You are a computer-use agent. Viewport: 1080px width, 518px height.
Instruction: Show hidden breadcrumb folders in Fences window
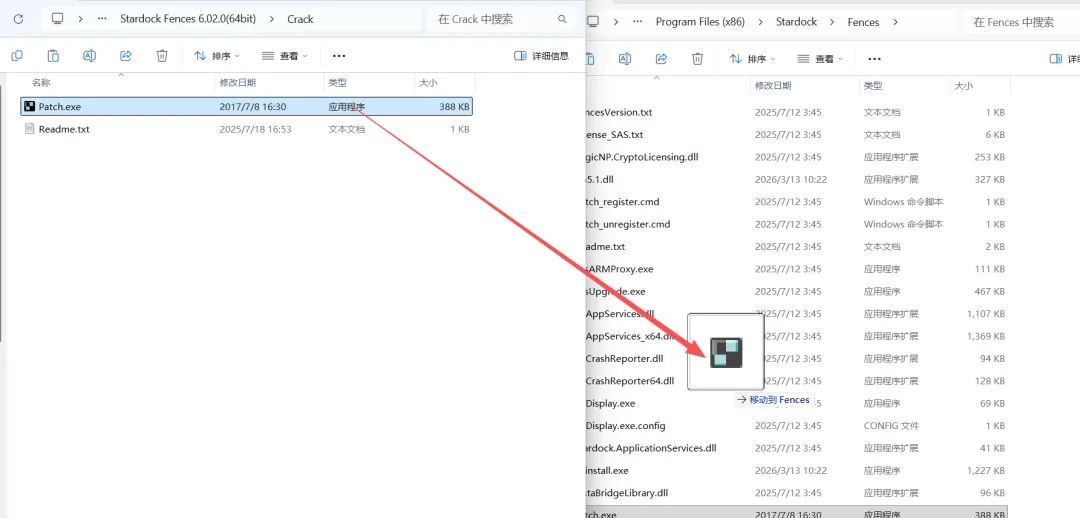click(x=638, y=22)
